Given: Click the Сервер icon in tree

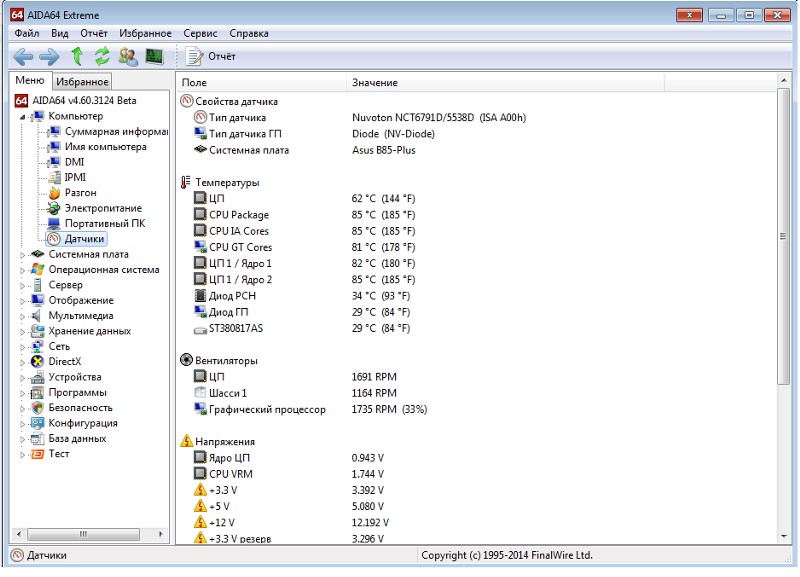Looking at the screenshot, I should coord(37,285).
